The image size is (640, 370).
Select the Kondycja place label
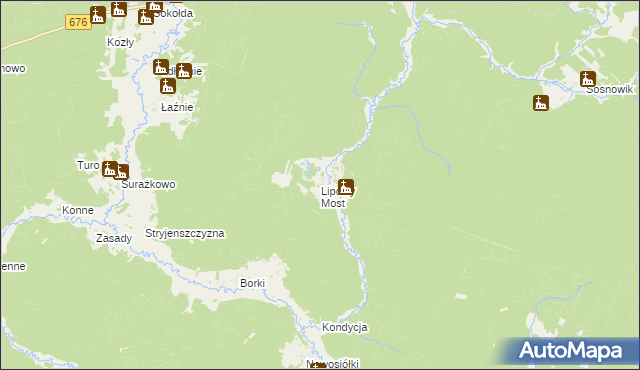(344, 327)
